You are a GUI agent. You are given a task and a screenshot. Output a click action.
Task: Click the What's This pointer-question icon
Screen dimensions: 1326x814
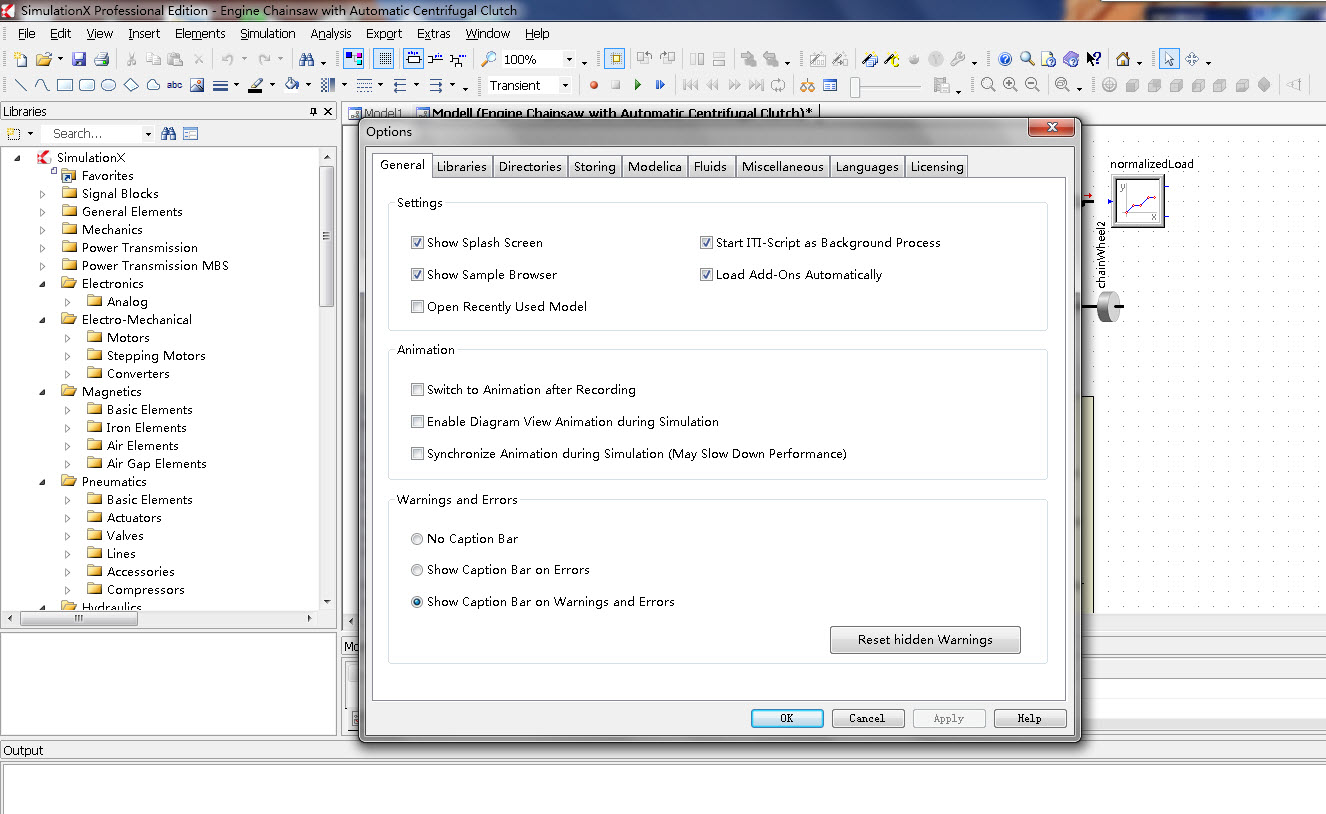click(1094, 59)
